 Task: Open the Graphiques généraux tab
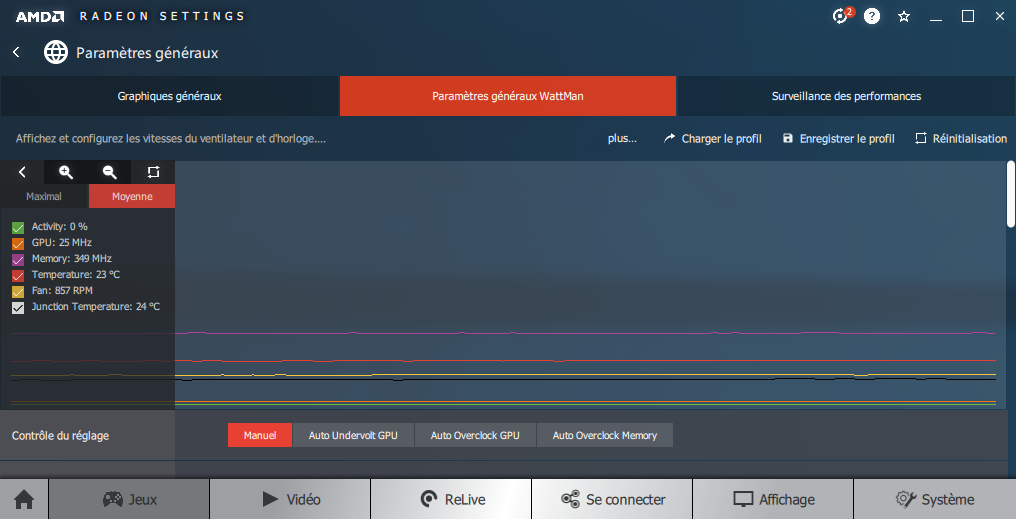tap(169, 97)
